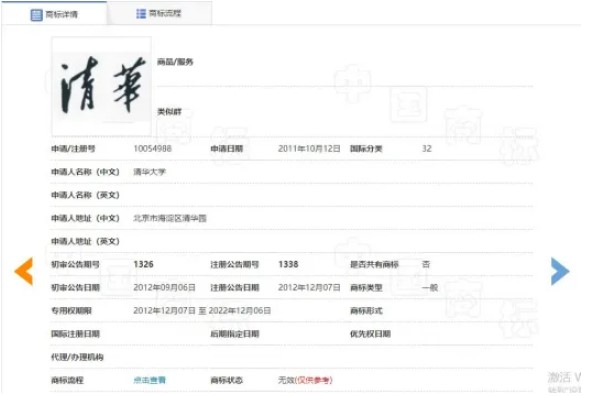The width and height of the screenshot is (594, 396).
Task: Click the 清華 trademark image
Action: pos(102,86)
